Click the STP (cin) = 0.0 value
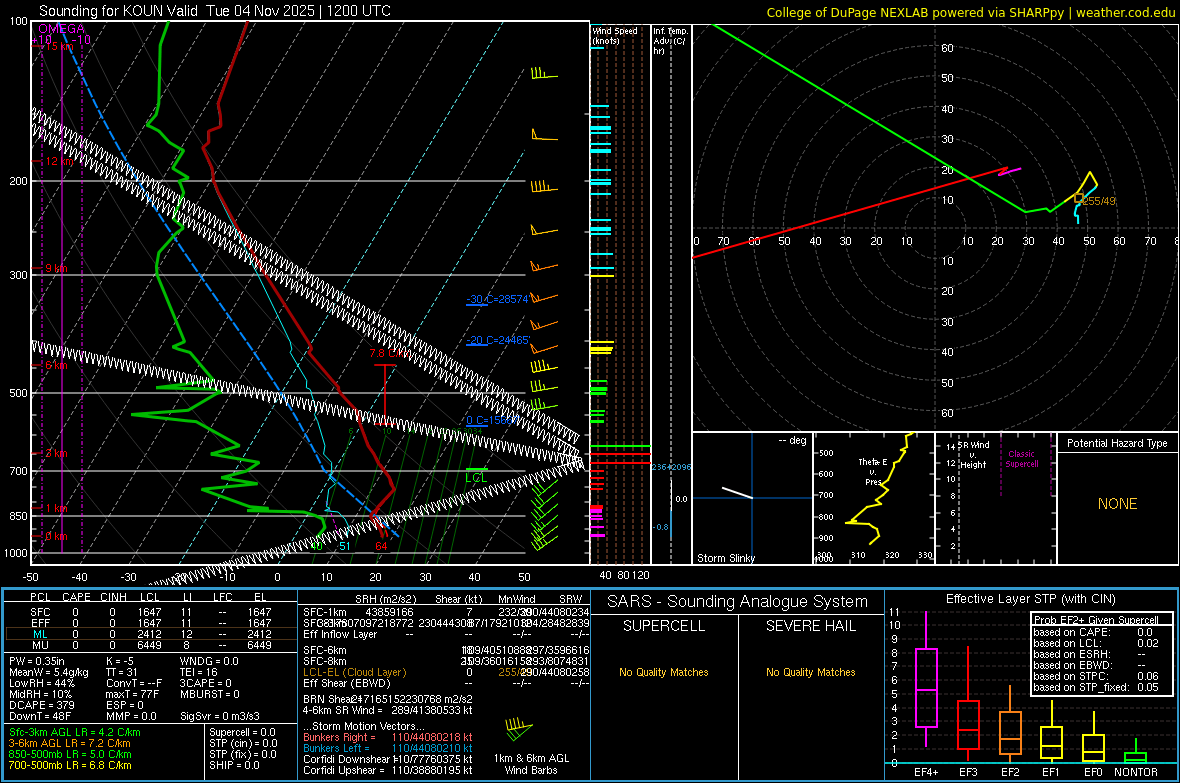The image size is (1180, 783). (x=243, y=743)
